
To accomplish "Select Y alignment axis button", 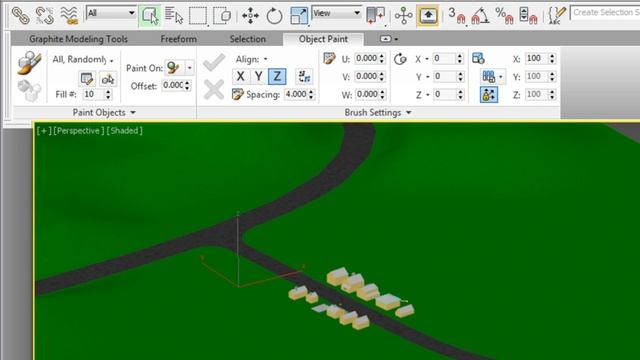I will 259,76.
